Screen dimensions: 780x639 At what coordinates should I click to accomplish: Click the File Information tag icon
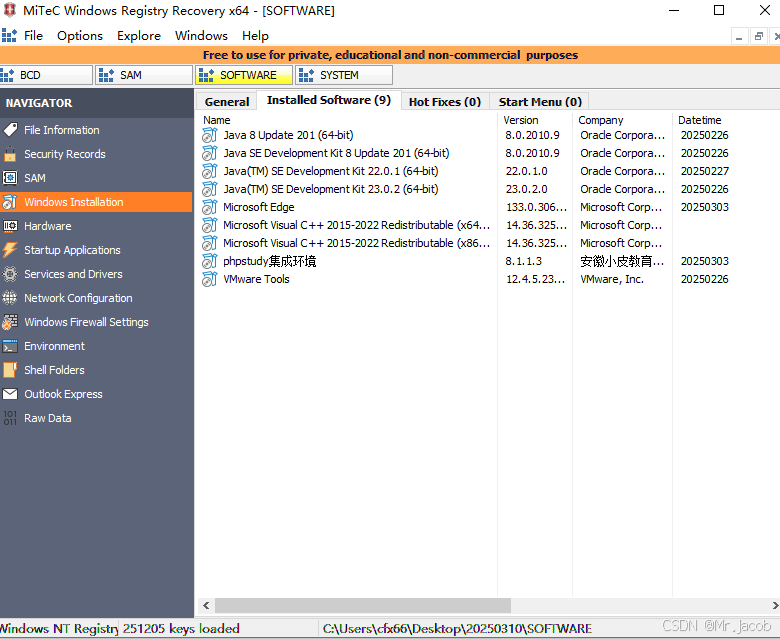10,130
